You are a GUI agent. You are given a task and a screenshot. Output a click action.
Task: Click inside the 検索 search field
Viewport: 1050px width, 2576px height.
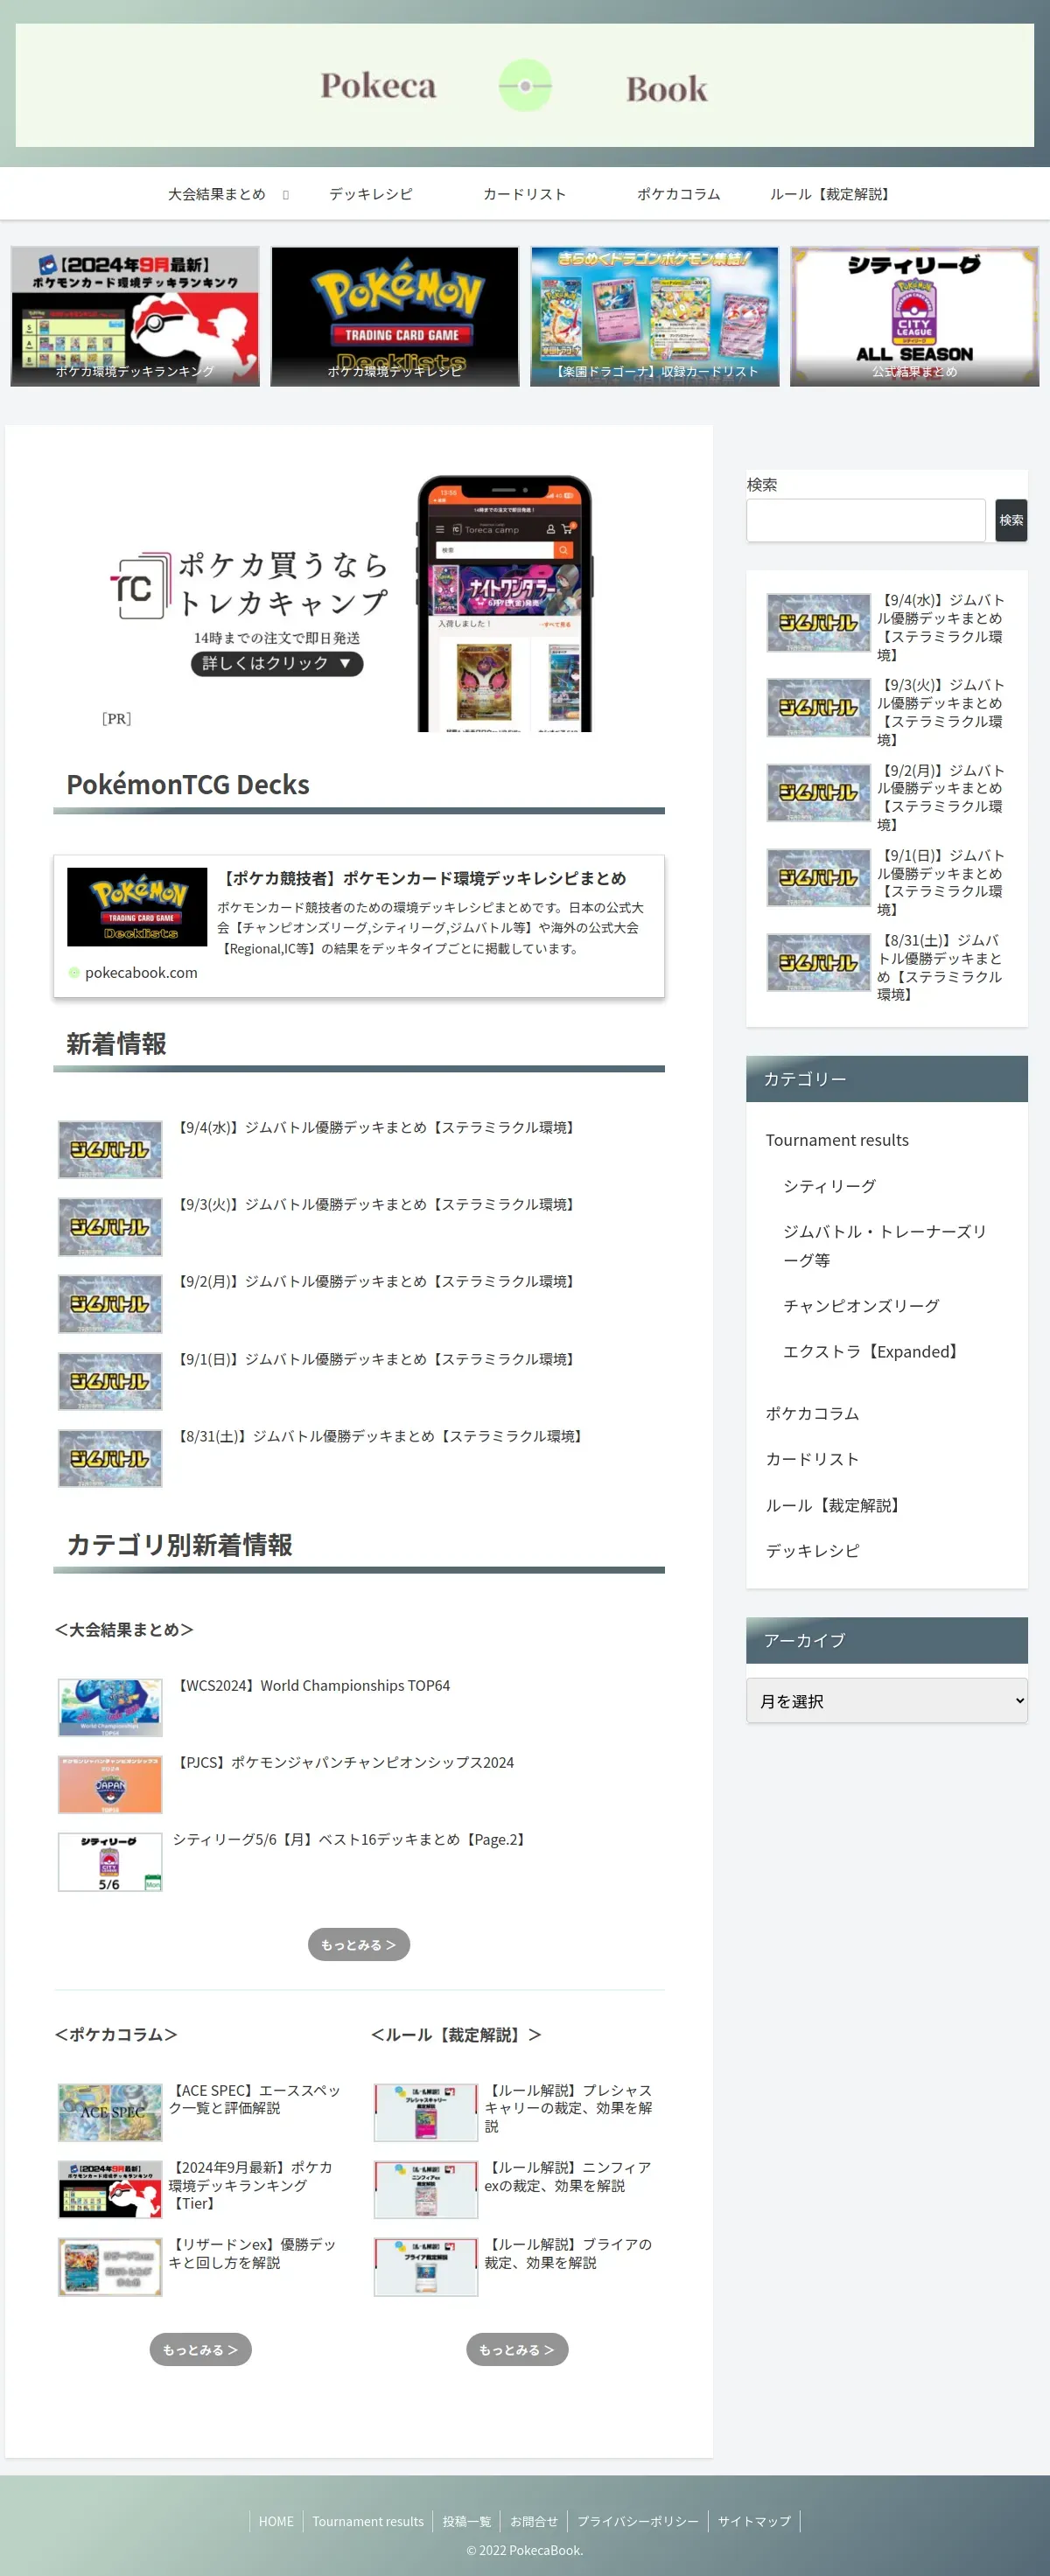866,520
